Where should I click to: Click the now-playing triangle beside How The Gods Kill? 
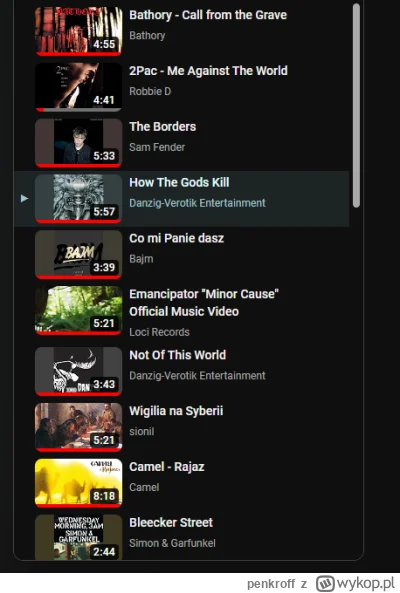pos(24,198)
